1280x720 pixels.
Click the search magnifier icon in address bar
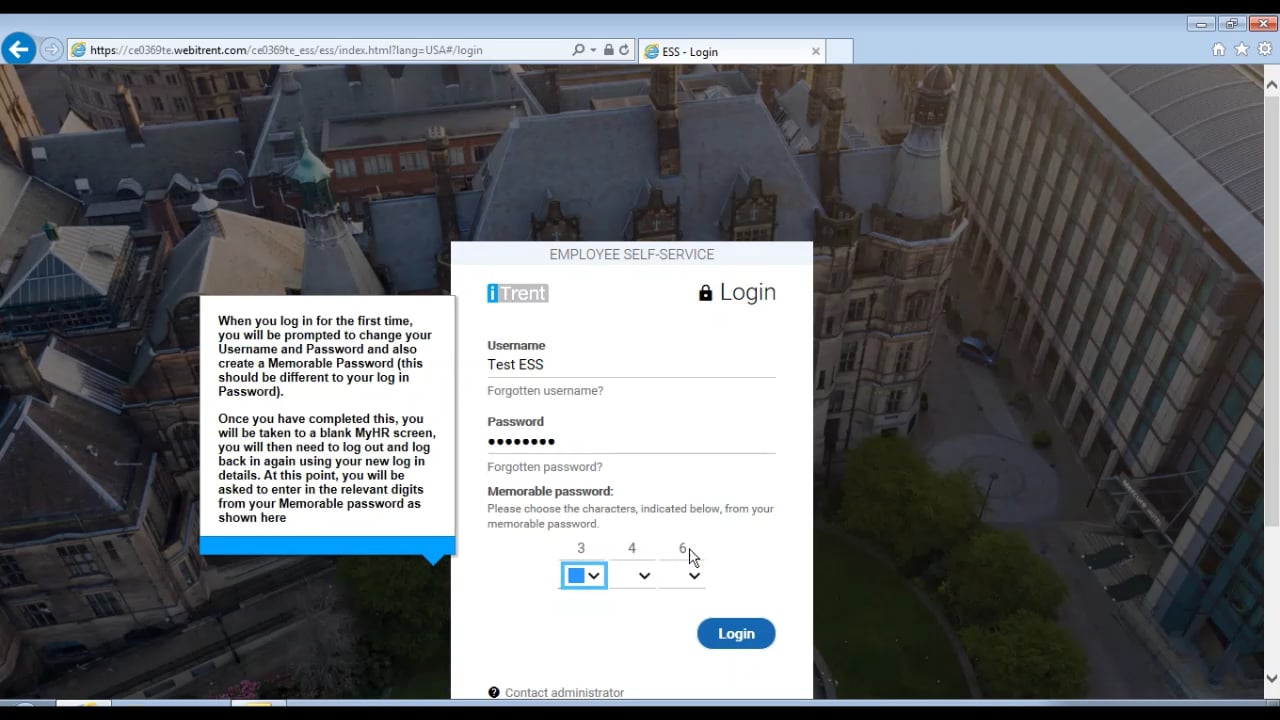pyautogui.click(x=578, y=50)
